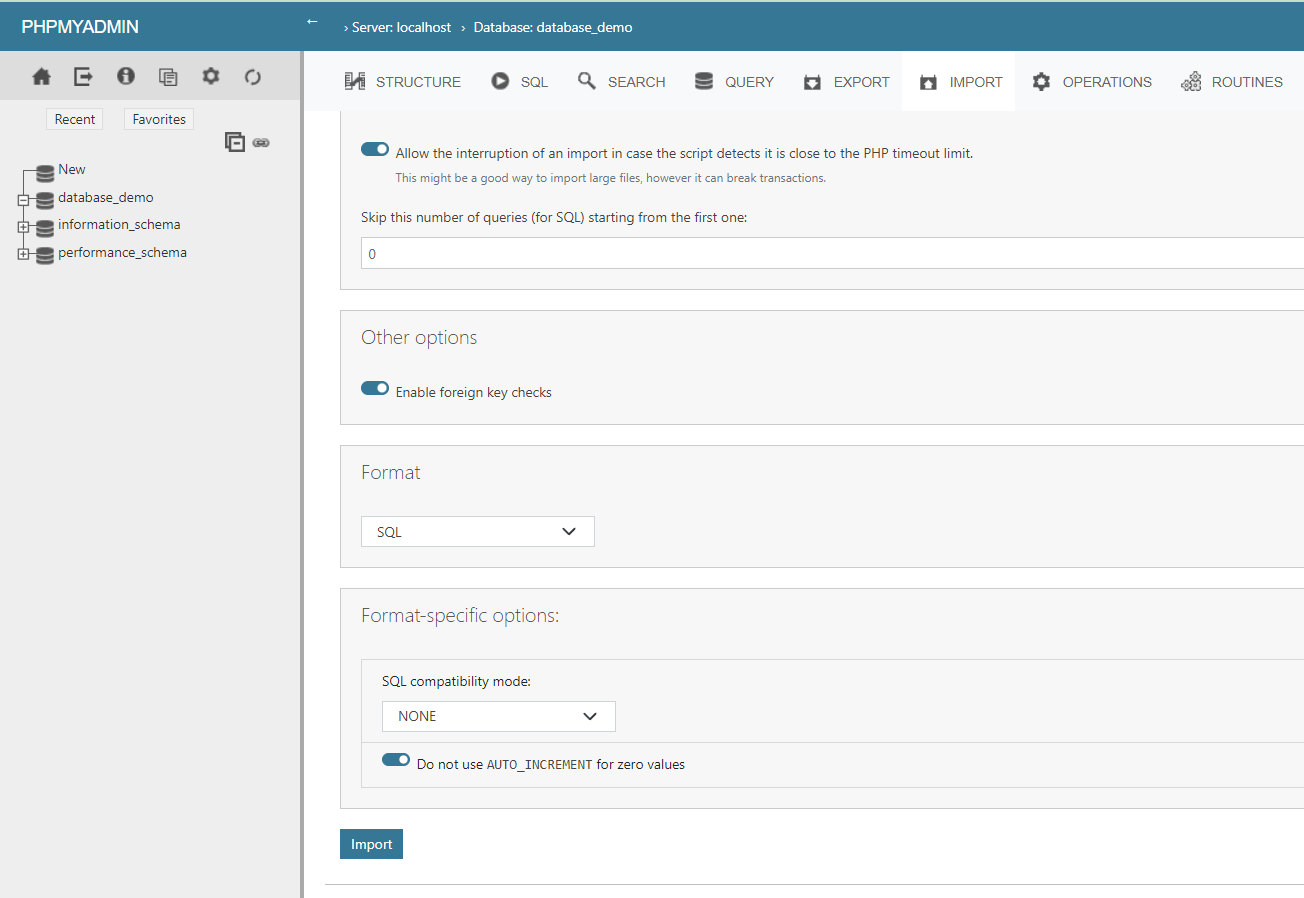Disable the foreign key checks toggle
The width and height of the screenshot is (1304, 898).
(x=375, y=389)
